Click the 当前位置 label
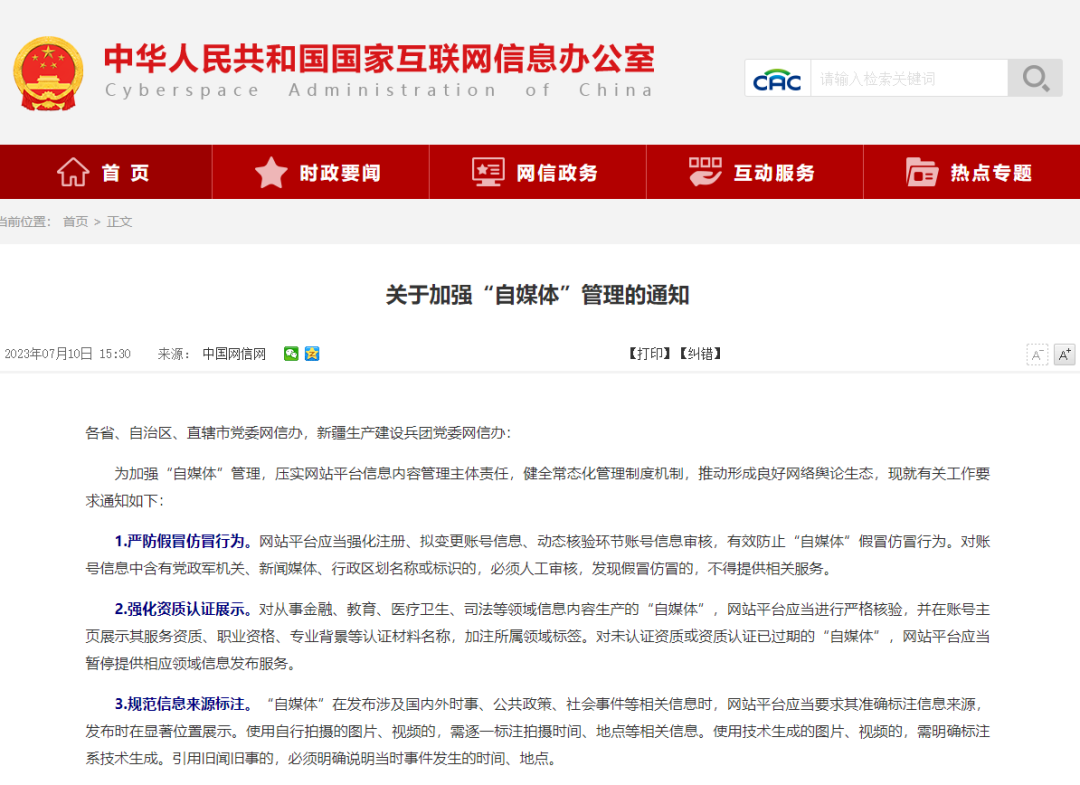 point(24,222)
